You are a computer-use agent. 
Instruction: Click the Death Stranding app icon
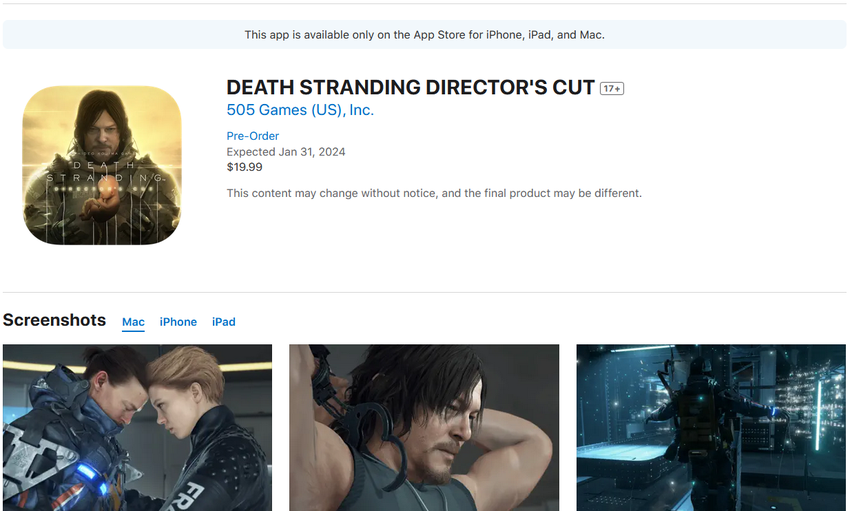102,165
